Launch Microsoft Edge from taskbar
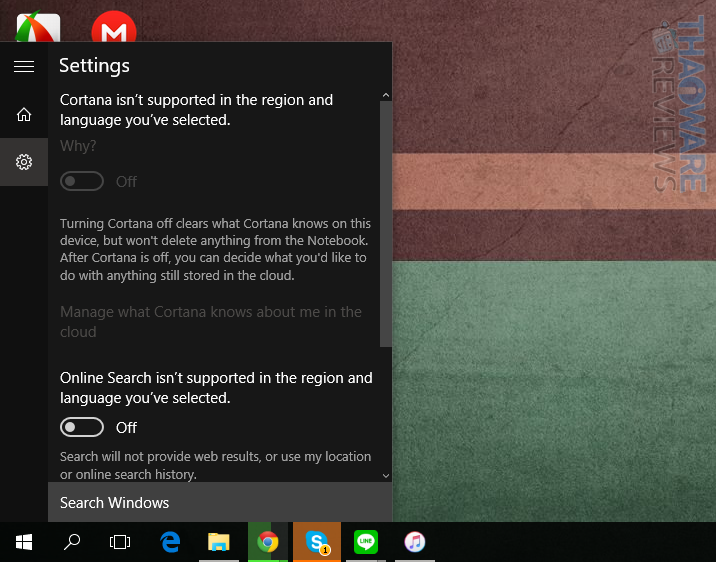 point(170,542)
